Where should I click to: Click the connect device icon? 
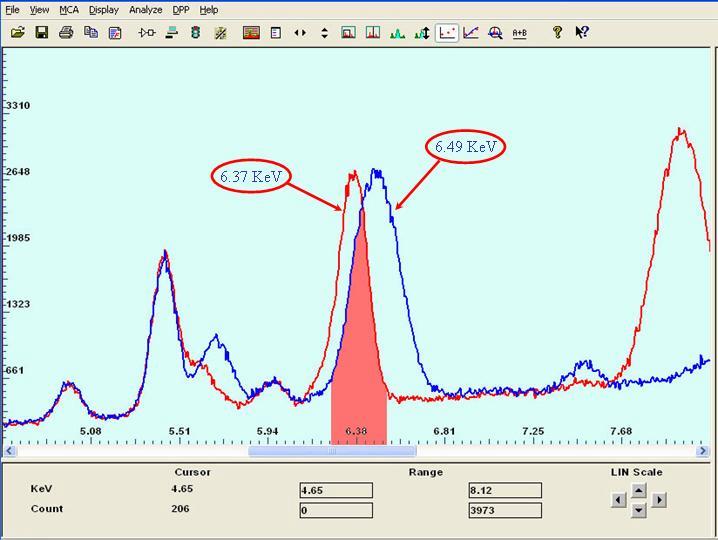click(147, 33)
